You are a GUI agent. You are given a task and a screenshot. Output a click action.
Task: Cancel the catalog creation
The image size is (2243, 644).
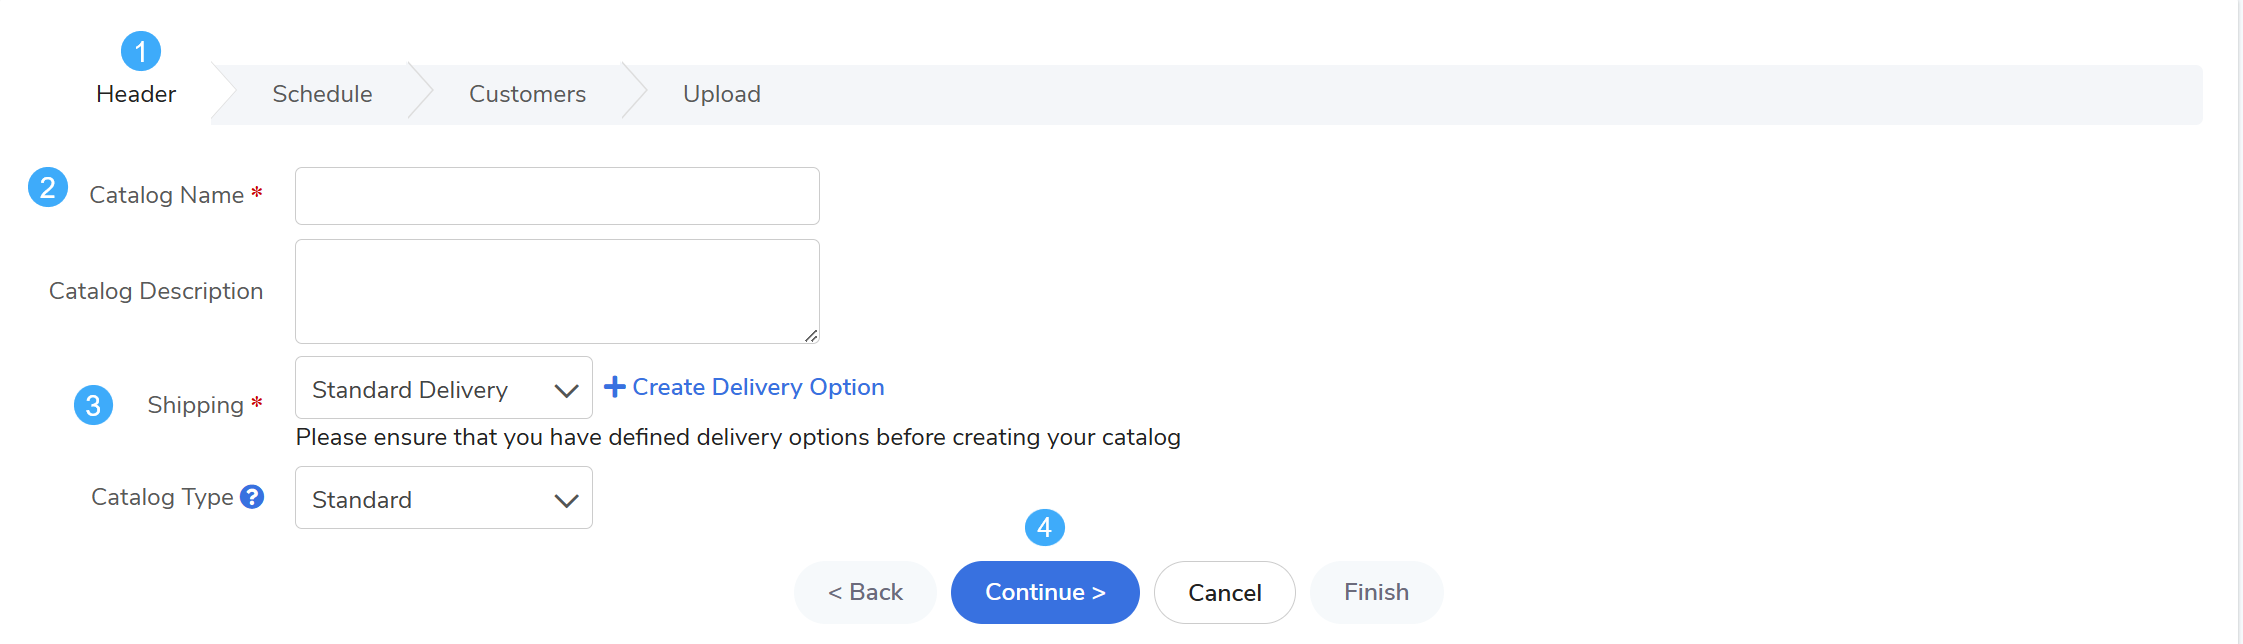click(x=1225, y=592)
